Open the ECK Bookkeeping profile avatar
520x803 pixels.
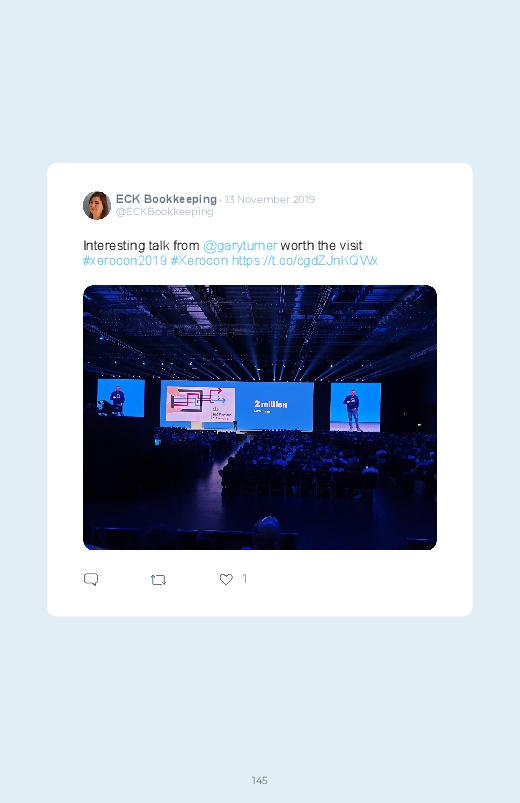click(97, 205)
